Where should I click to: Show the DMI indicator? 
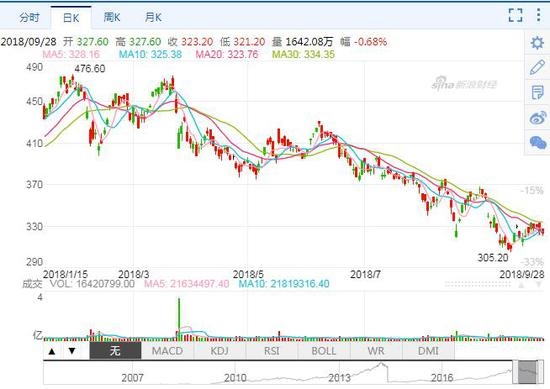pos(428,351)
